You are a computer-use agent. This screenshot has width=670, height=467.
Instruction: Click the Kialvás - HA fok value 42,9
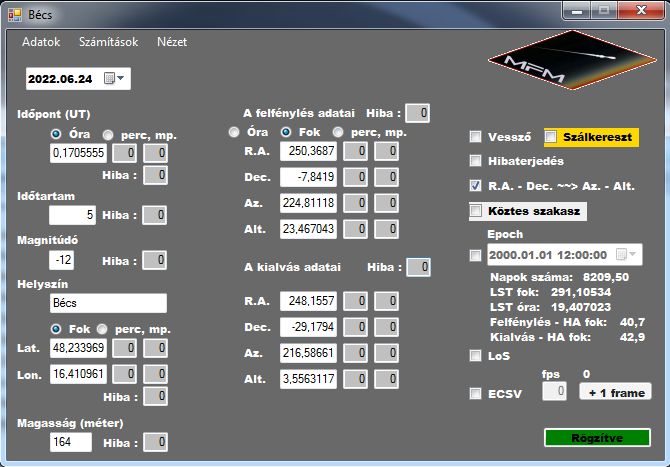click(x=633, y=337)
